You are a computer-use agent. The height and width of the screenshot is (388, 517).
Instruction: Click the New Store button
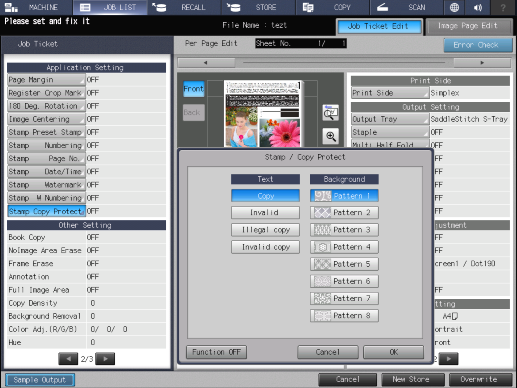tap(413, 380)
